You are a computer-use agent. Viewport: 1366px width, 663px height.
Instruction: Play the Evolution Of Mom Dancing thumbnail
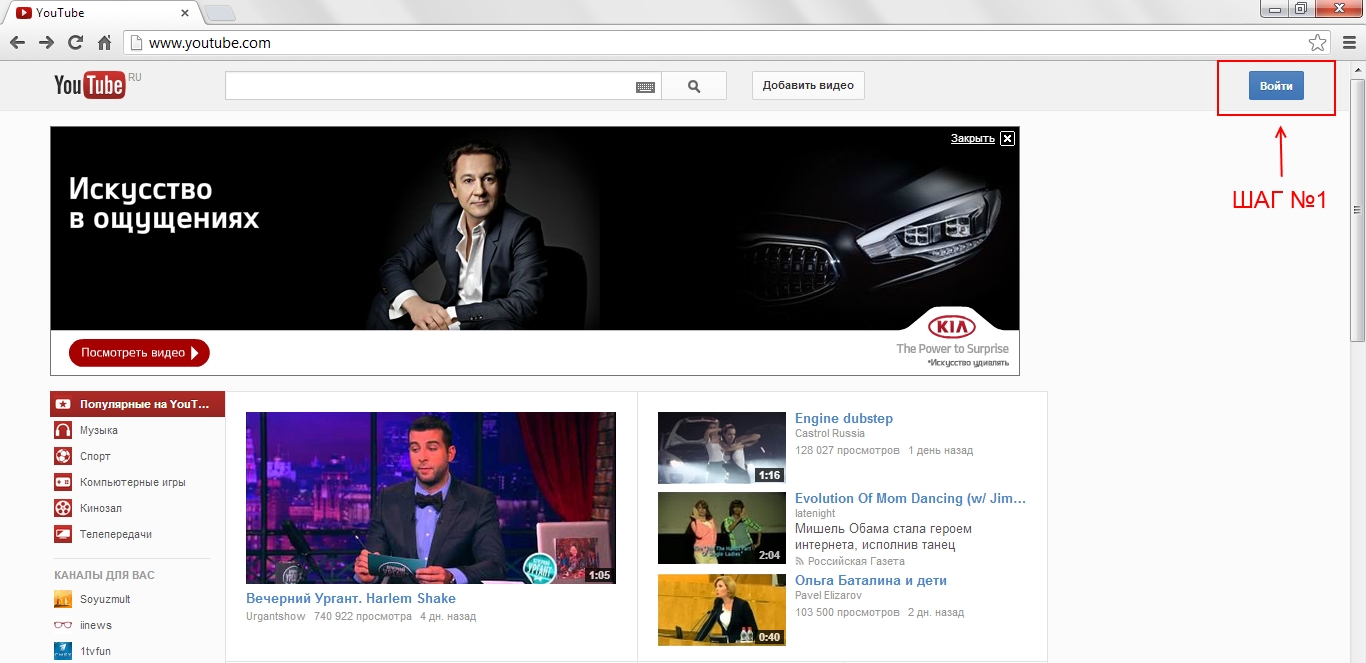pos(722,528)
